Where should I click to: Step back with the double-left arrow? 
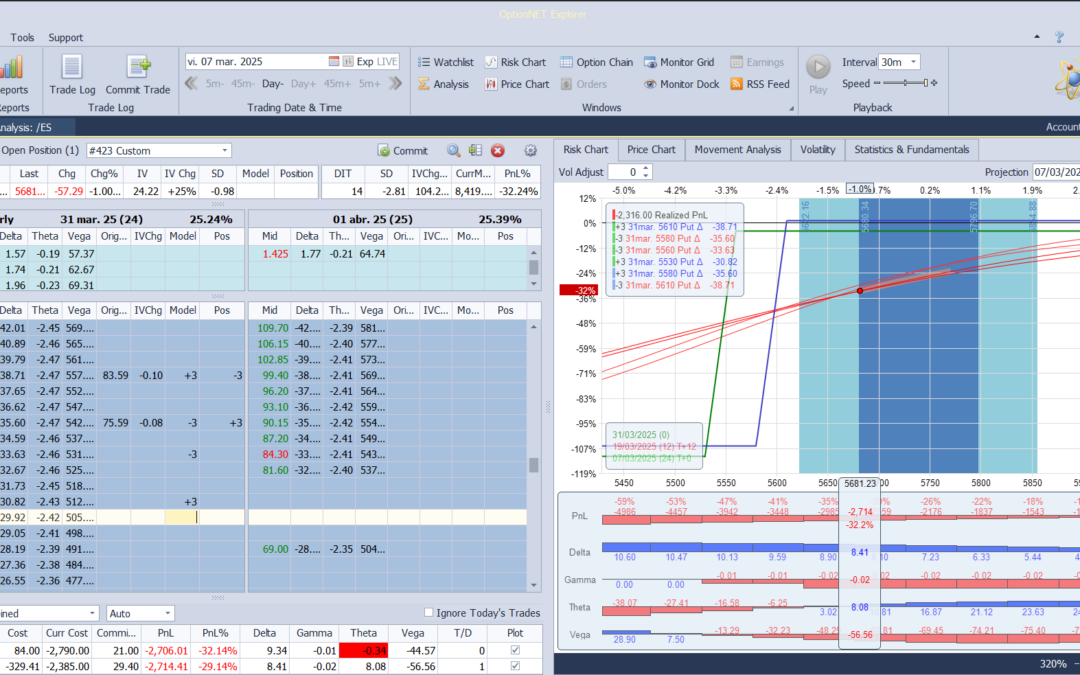click(x=191, y=83)
